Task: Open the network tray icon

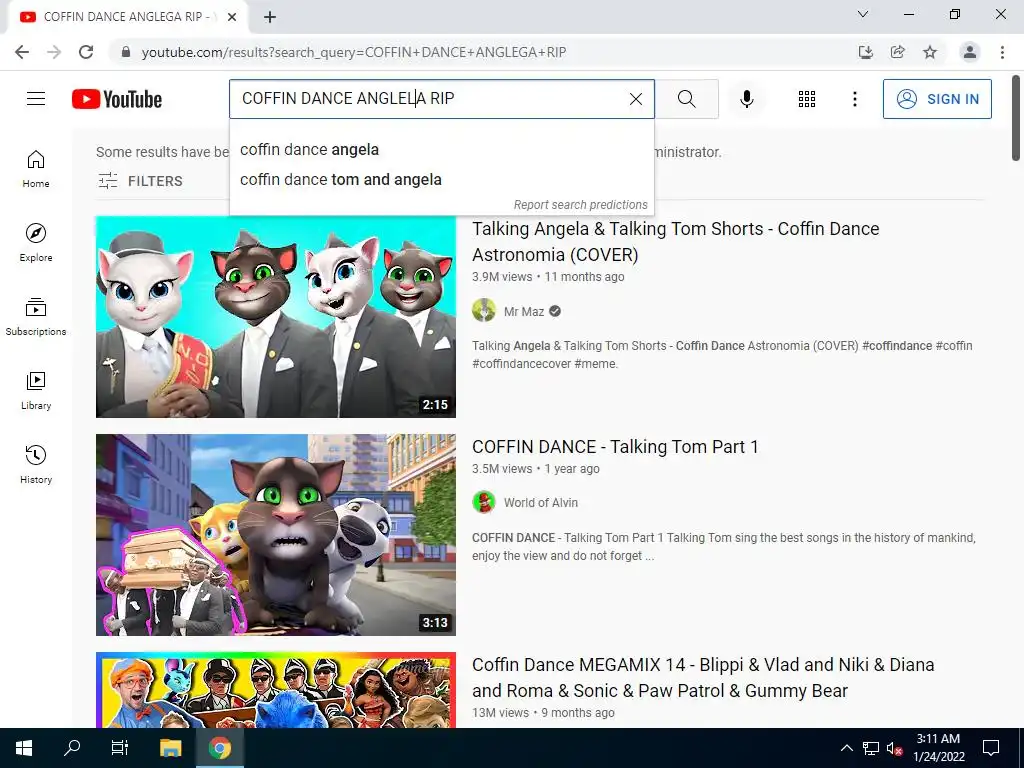Action: coord(871,748)
